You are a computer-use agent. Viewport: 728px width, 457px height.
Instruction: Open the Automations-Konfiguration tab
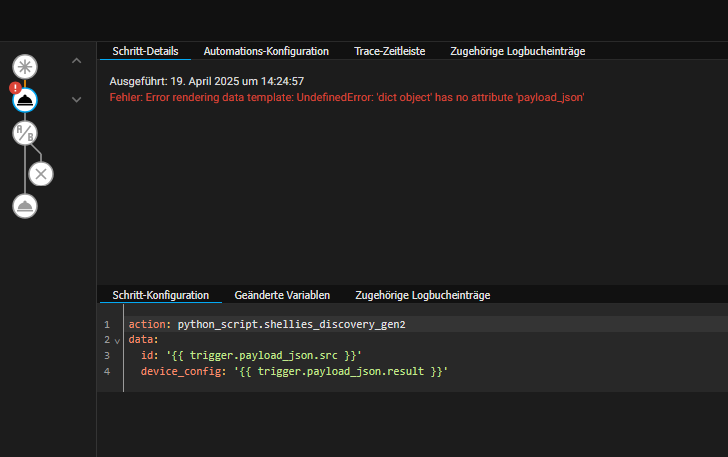pos(266,51)
